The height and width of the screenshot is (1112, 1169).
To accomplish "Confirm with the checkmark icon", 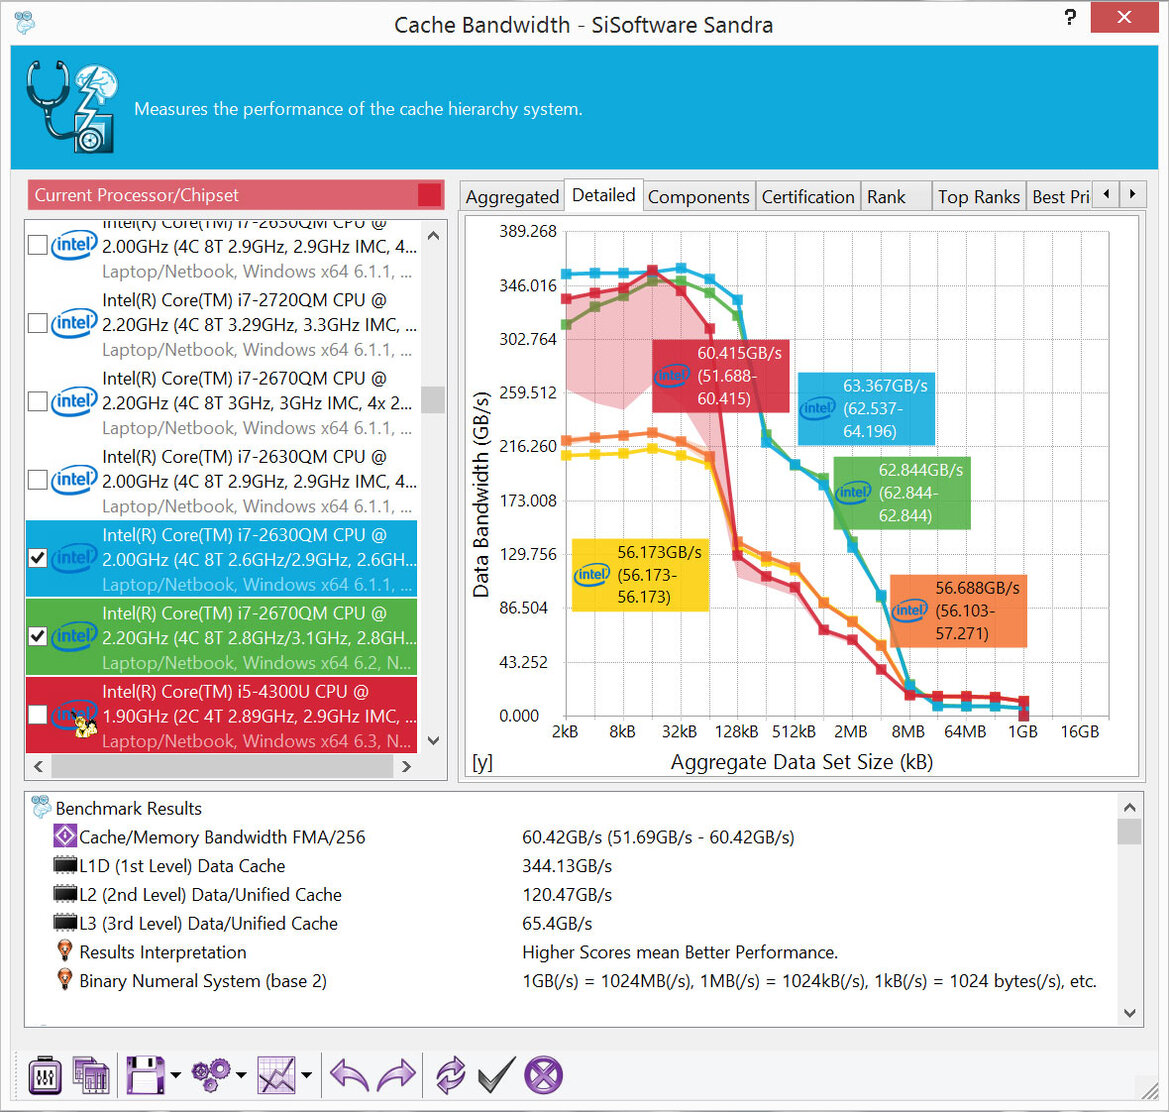I will (496, 1075).
